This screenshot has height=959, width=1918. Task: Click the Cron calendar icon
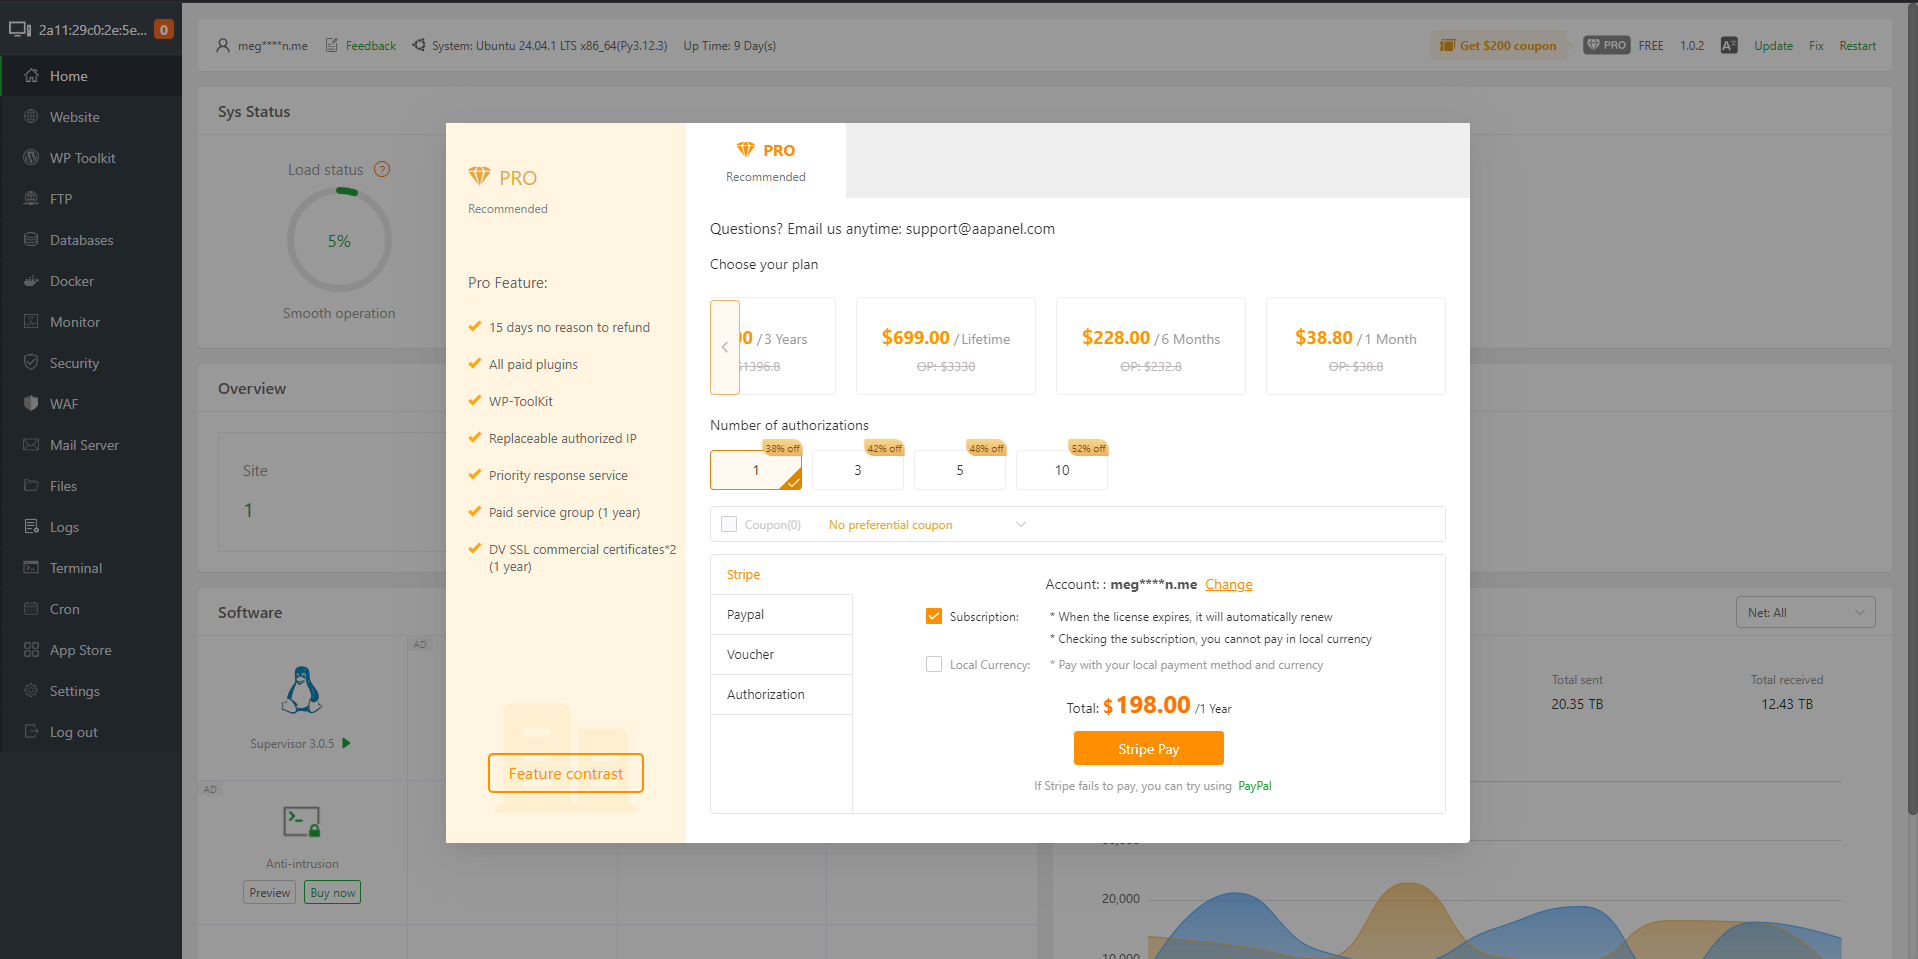tap(31, 609)
